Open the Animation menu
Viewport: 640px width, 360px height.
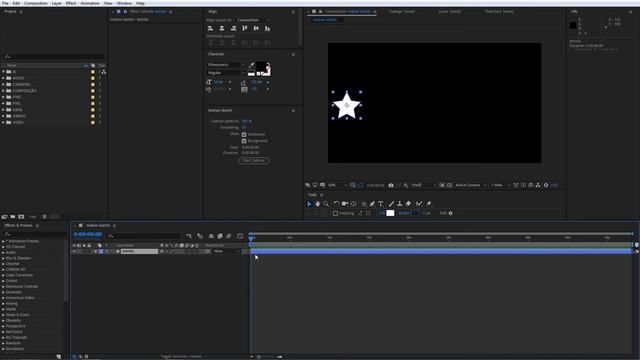tap(90, 3)
